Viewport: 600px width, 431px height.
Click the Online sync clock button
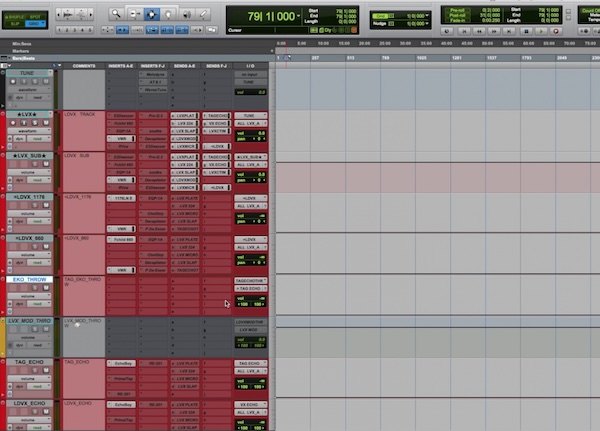click(x=447, y=31)
